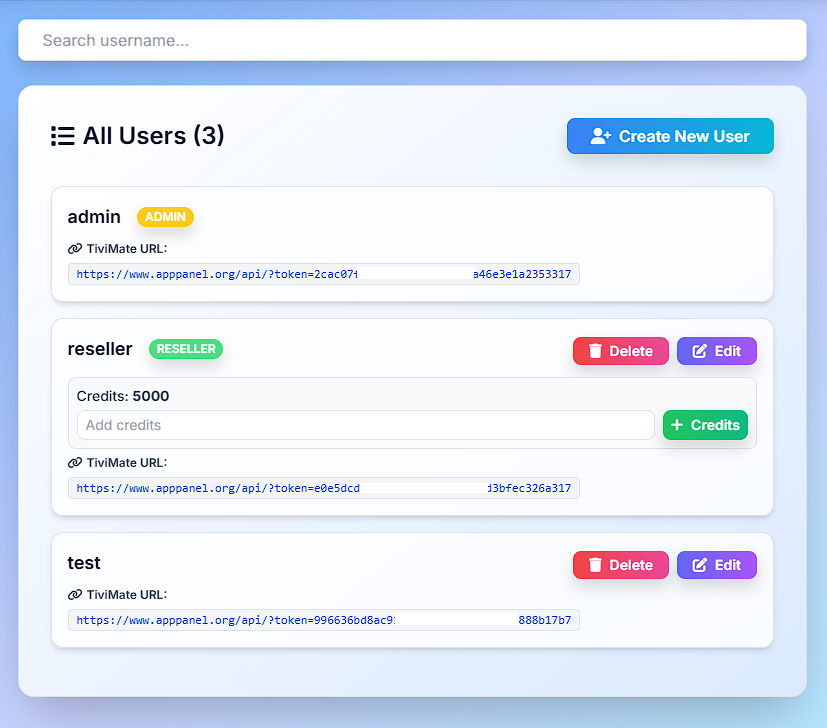Click the Search username input field
The height and width of the screenshot is (728, 827).
(412, 40)
